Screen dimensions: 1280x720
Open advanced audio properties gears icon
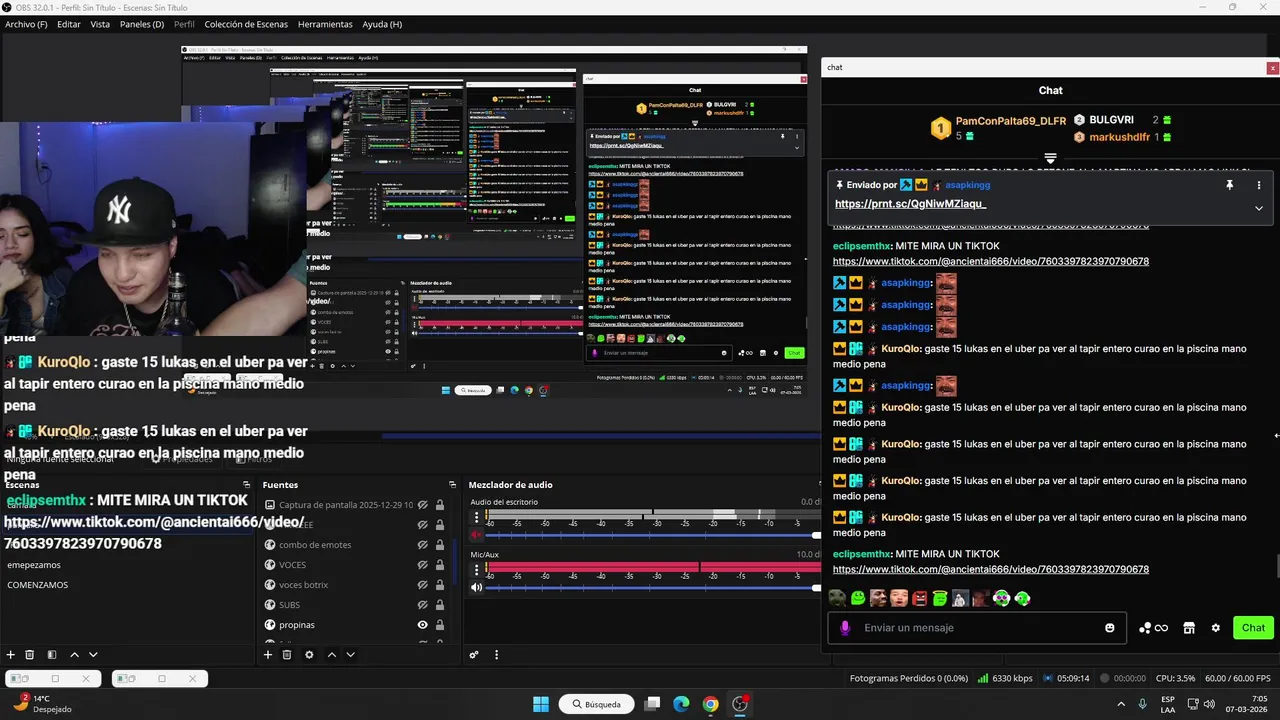coord(474,654)
